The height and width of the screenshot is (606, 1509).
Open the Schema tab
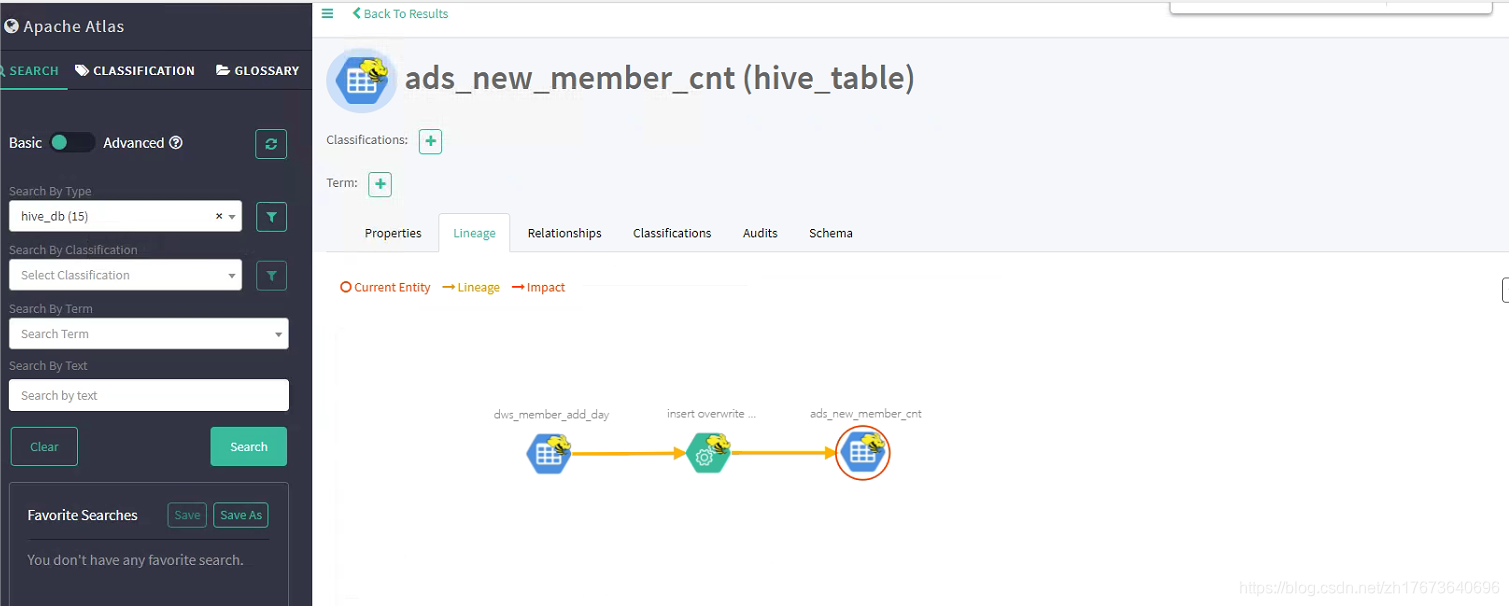(x=831, y=233)
